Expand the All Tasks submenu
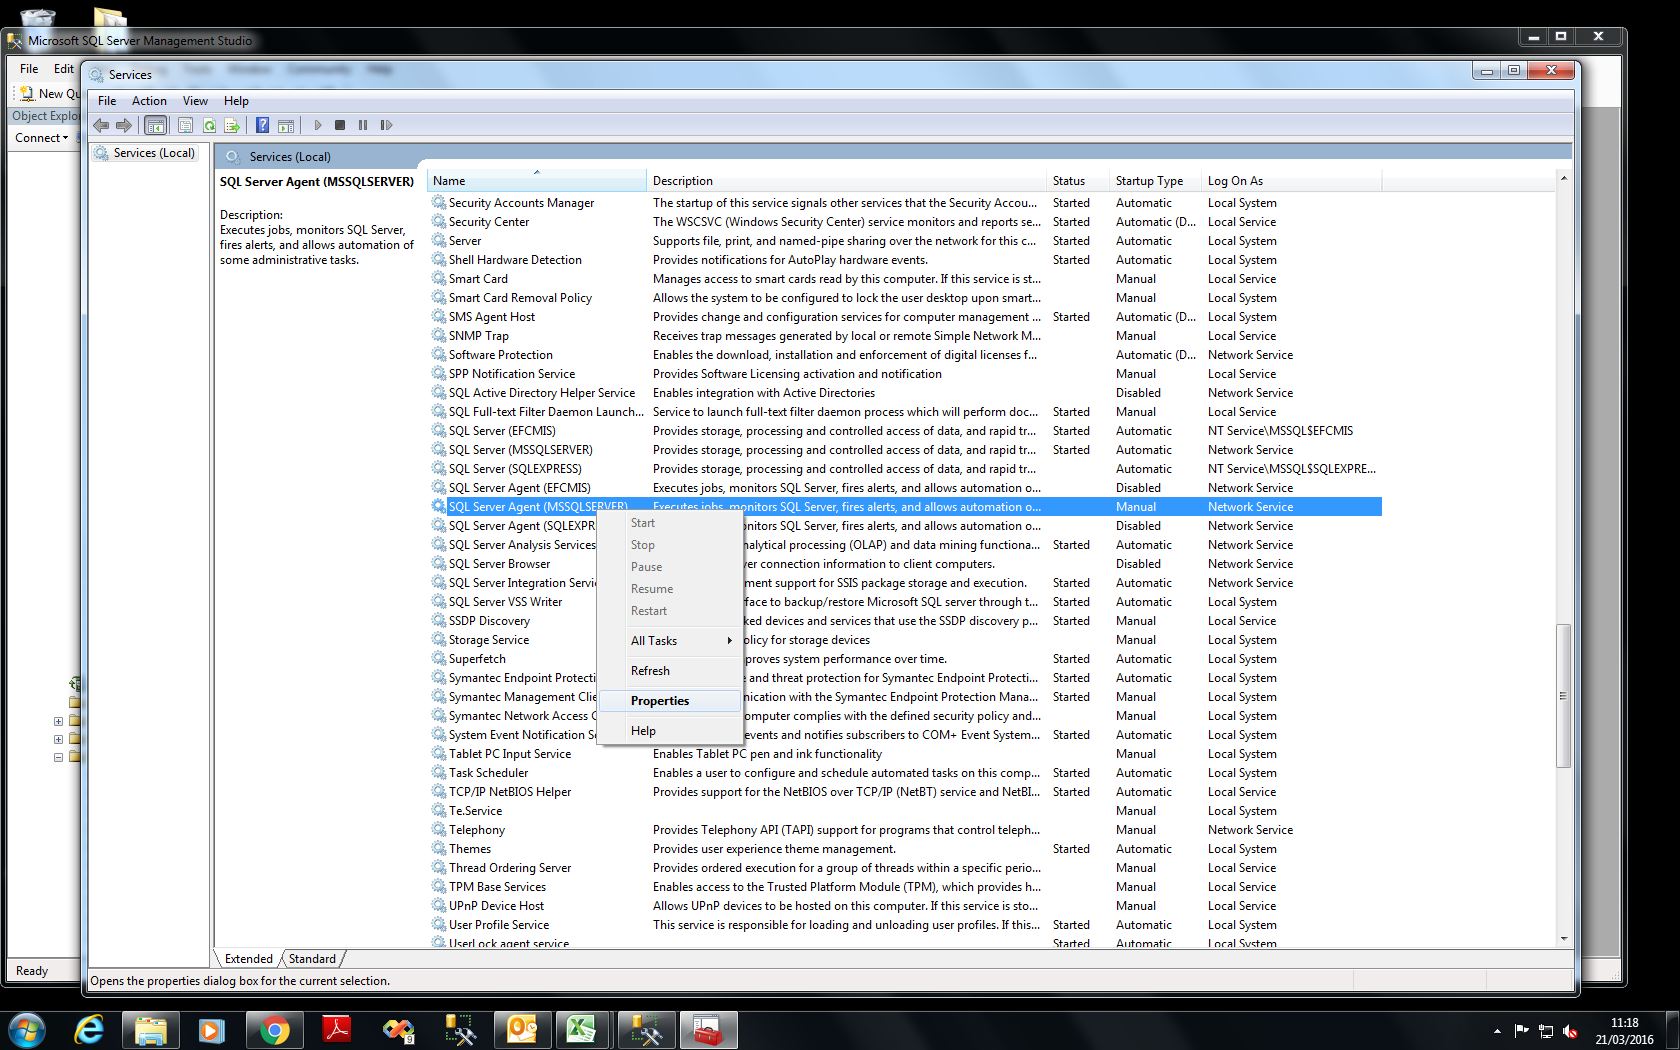The height and width of the screenshot is (1050, 1680). click(670, 641)
